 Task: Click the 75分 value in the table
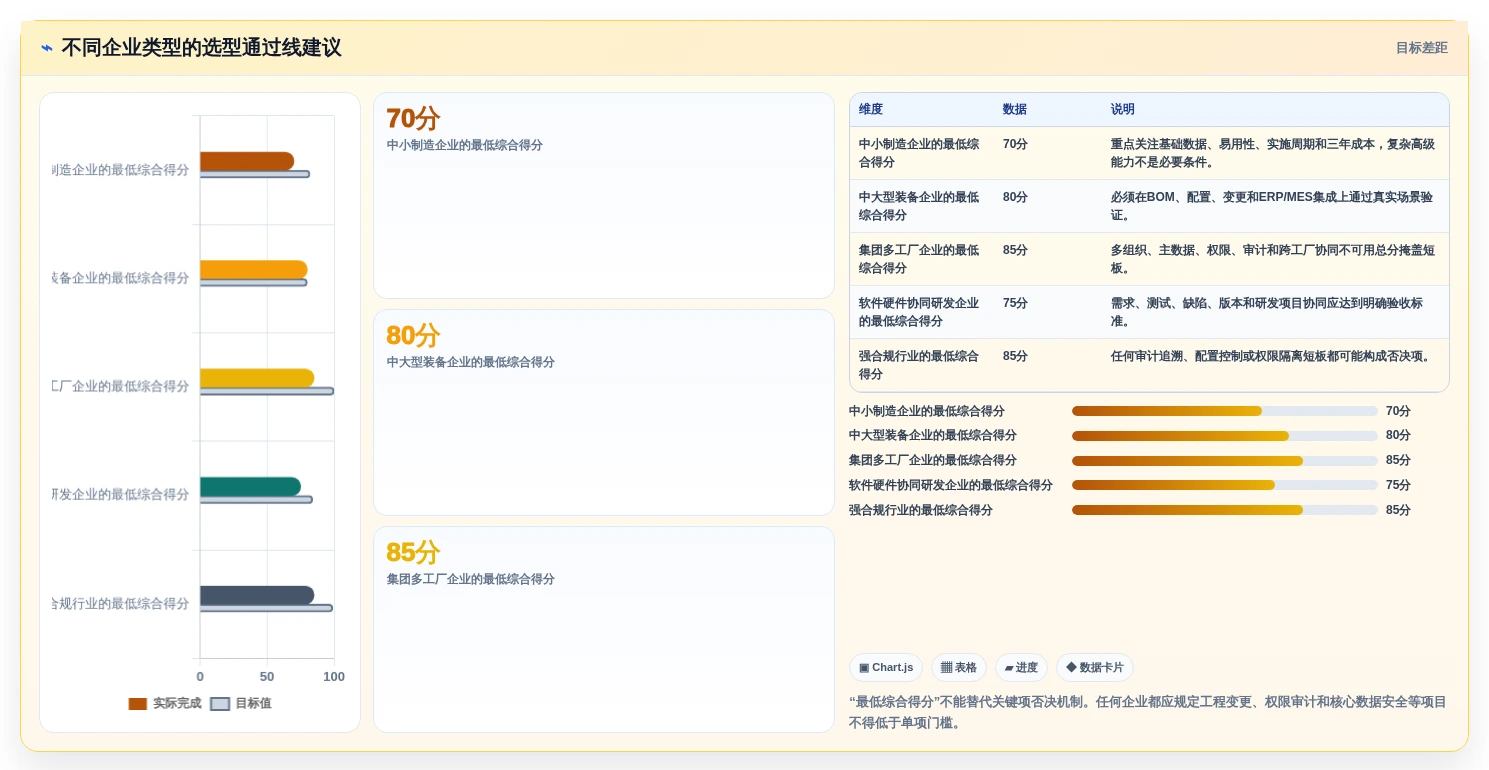pyautogui.click(x=1015, y=303)
